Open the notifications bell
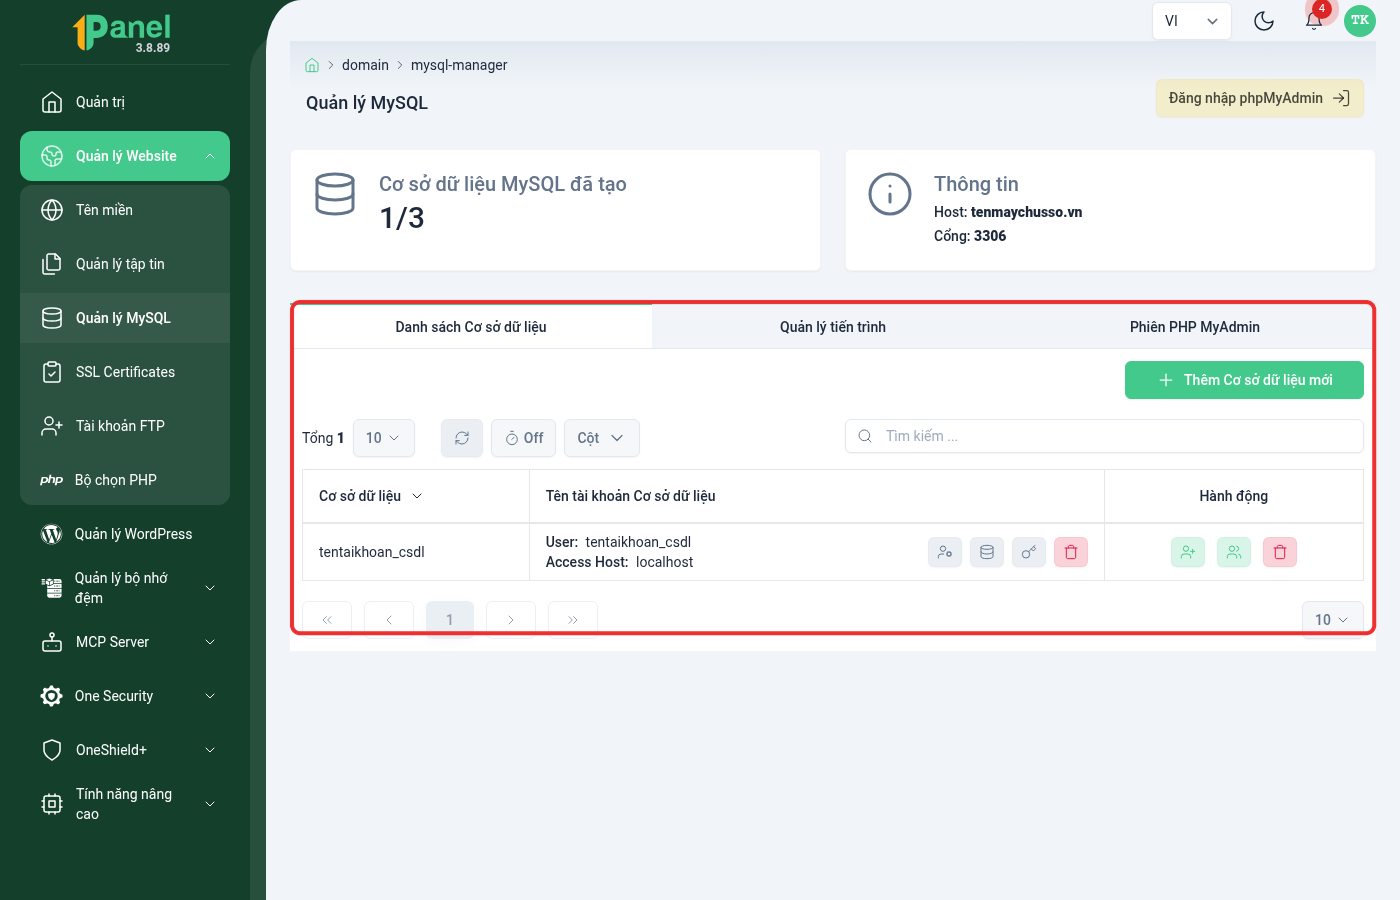This screenshot has height=900, width=1400. tap(1314, 20)
